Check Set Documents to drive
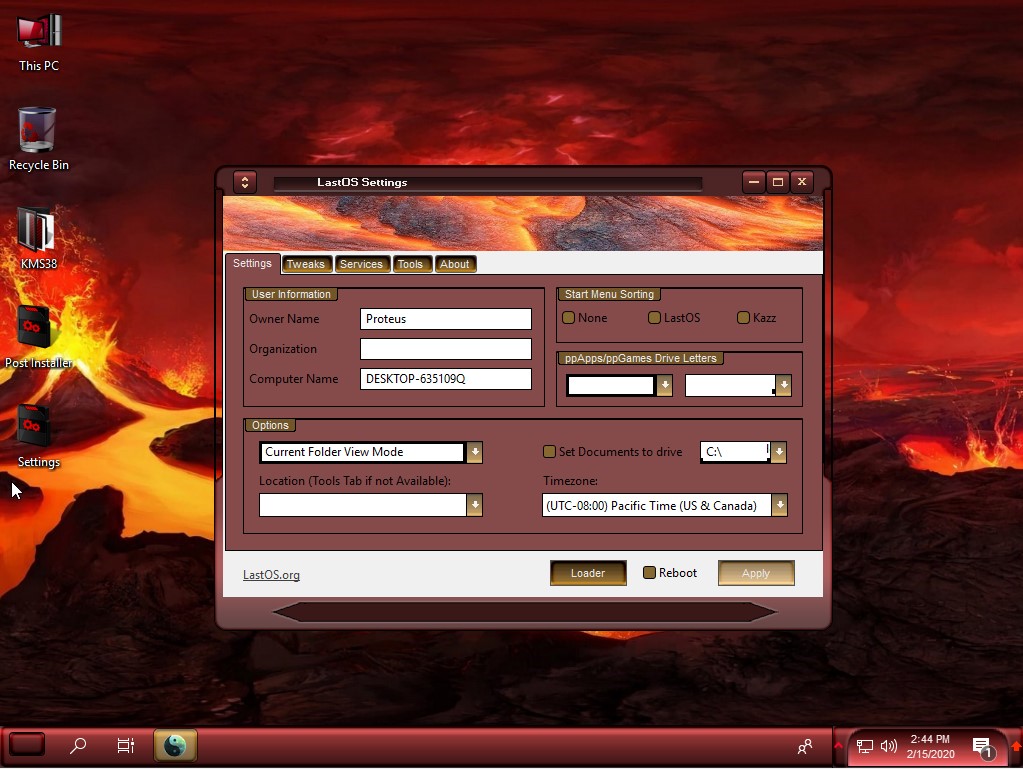The height and width of the screenshot is (769, 1023). (549, 451)
